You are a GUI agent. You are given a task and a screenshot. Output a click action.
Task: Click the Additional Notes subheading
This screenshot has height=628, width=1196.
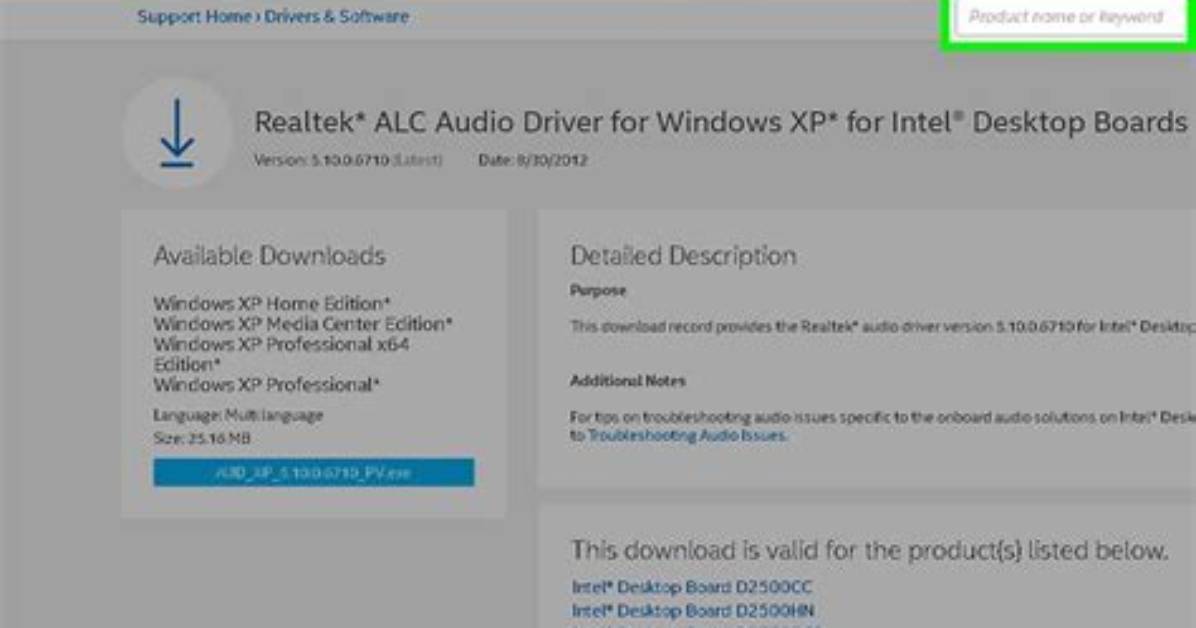pos(628,381)
